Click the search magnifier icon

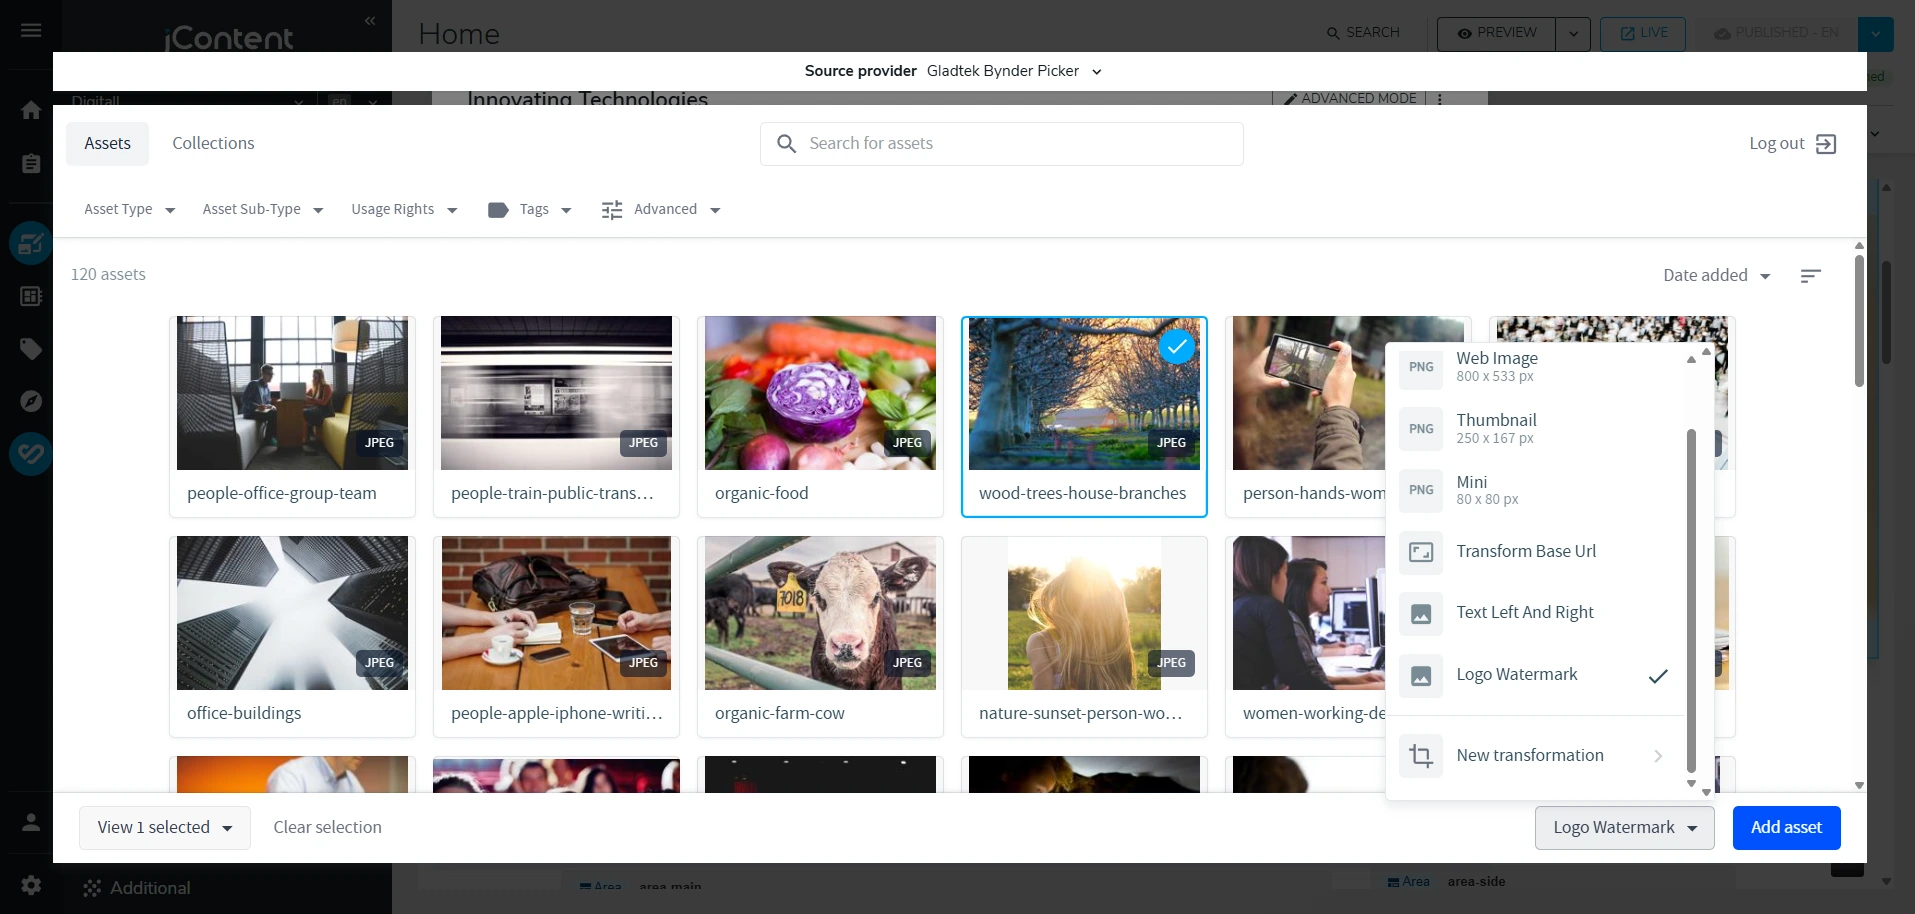787,144
